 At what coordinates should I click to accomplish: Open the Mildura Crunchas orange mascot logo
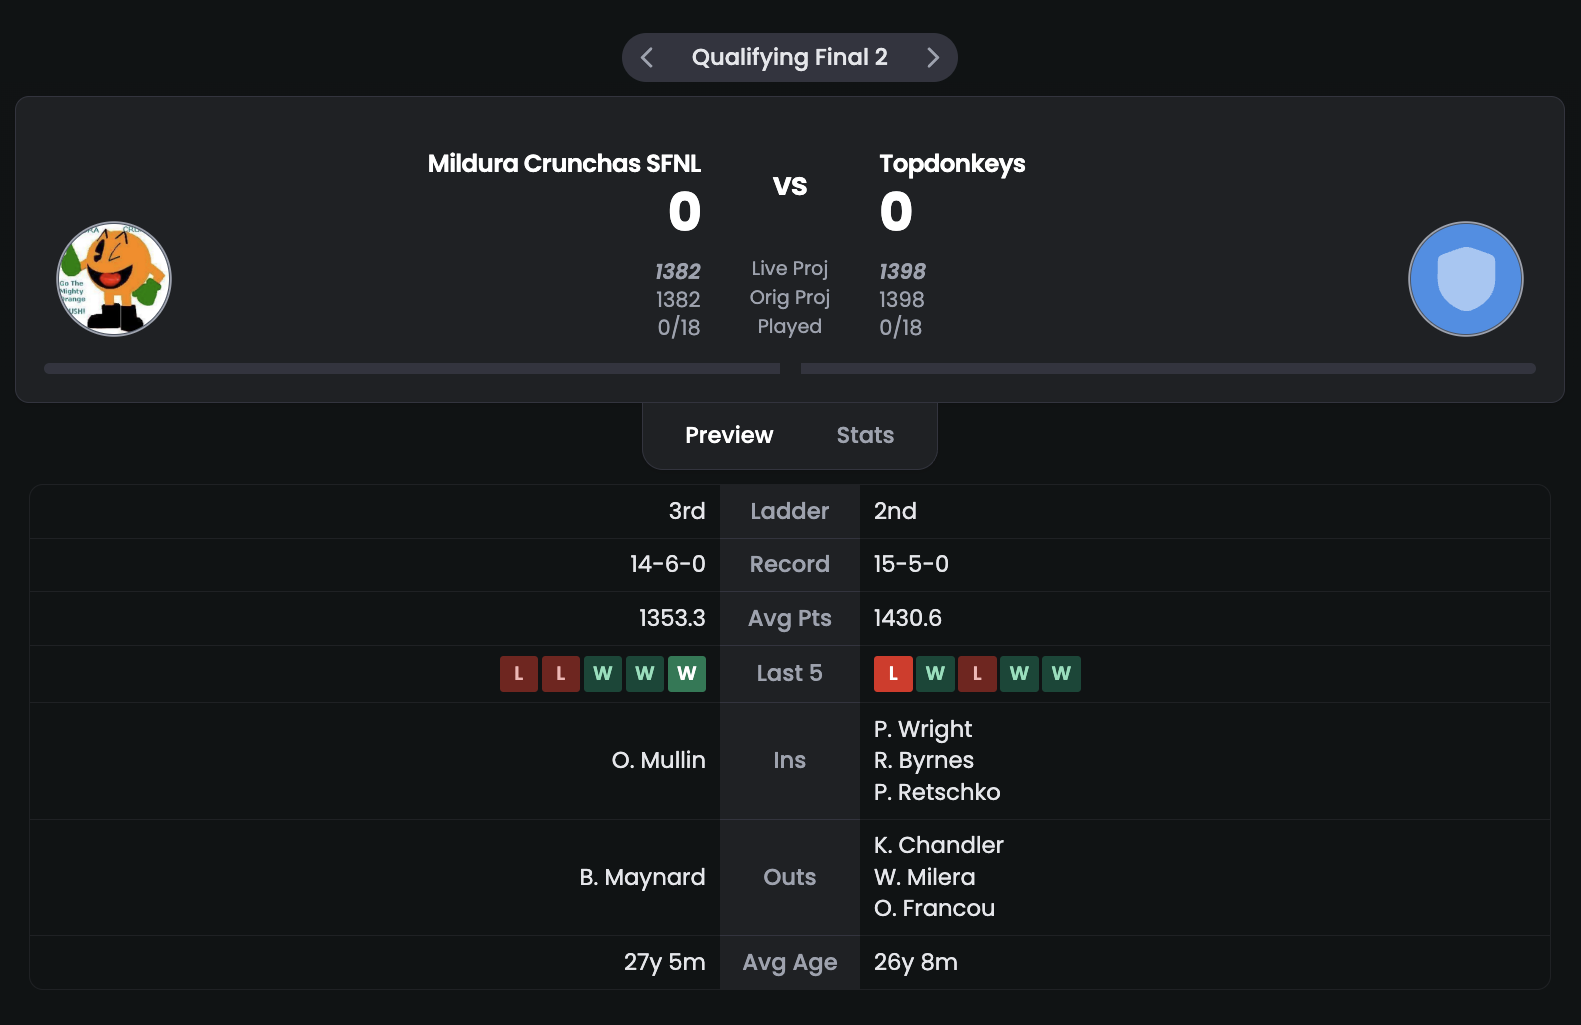click(114, 279)
